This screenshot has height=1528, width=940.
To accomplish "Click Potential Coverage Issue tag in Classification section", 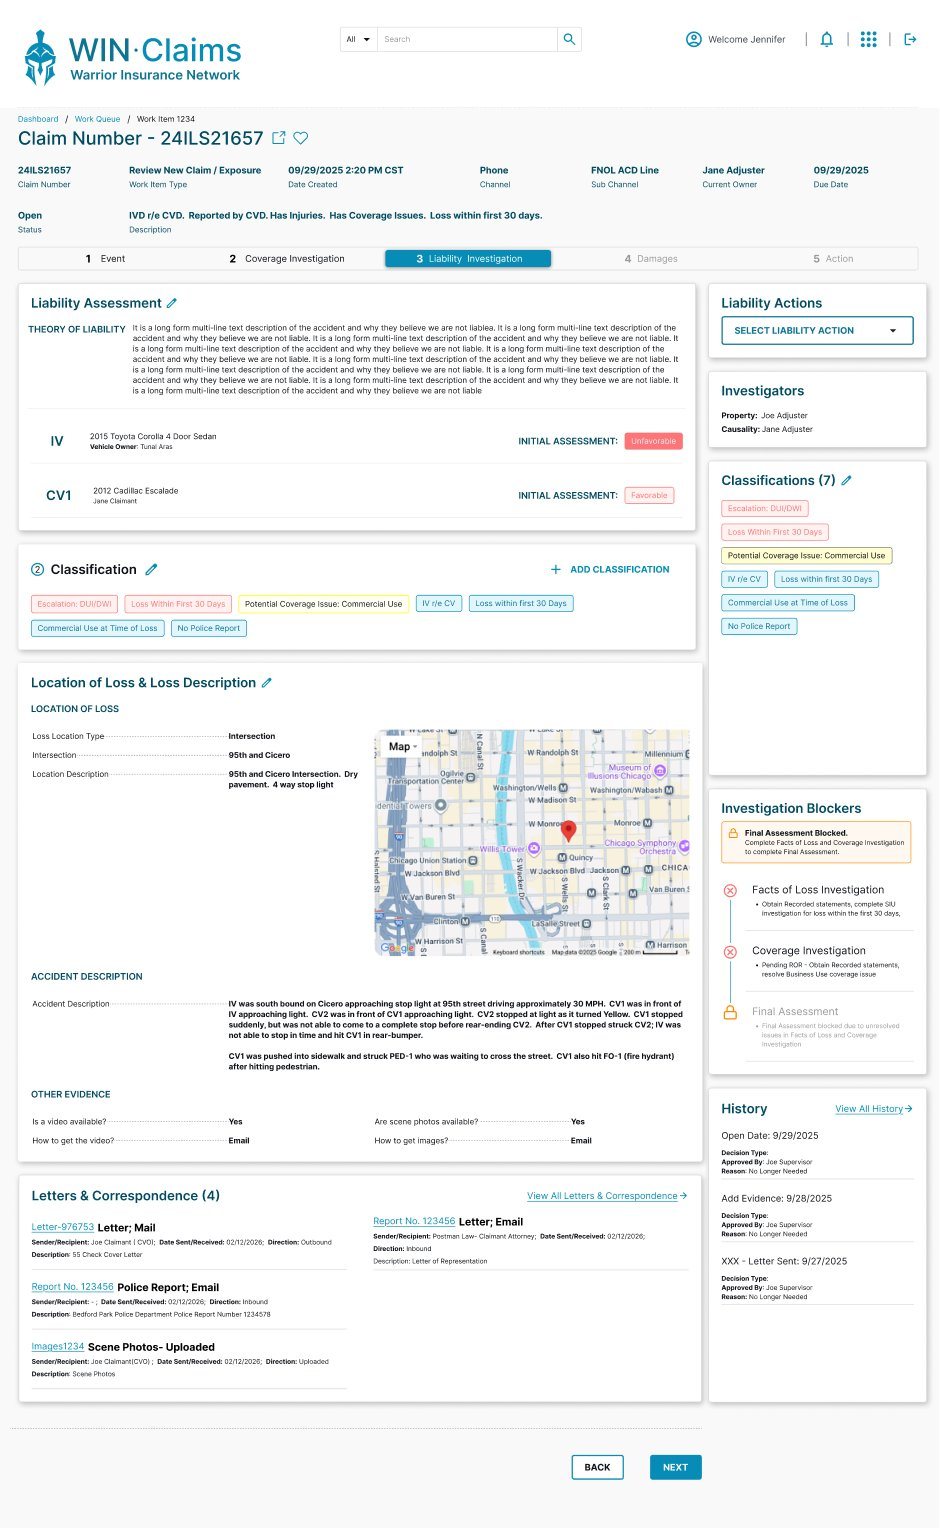I will tap(323, 604).
